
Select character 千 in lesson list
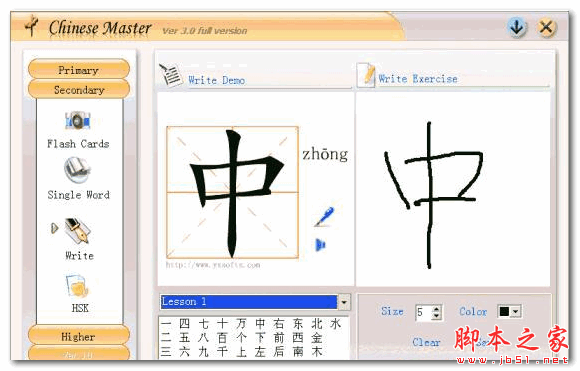pos(222,351)
